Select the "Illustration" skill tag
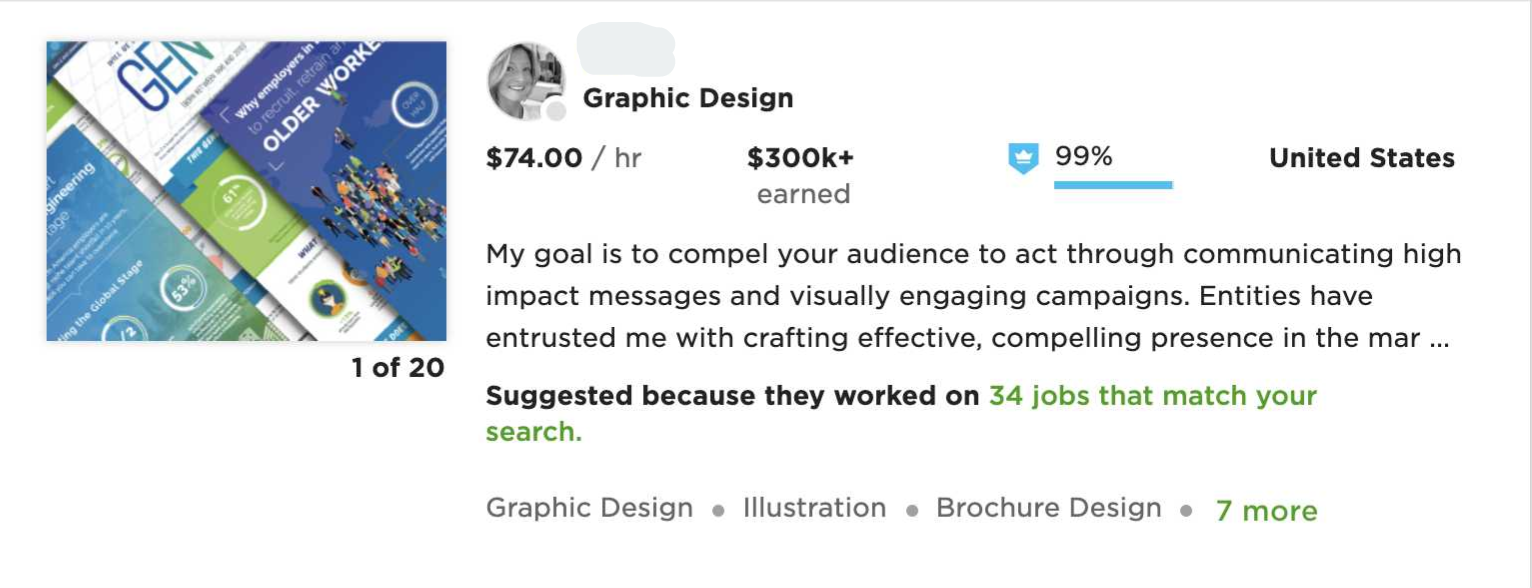1532x588 pixels. pos(814,508)
